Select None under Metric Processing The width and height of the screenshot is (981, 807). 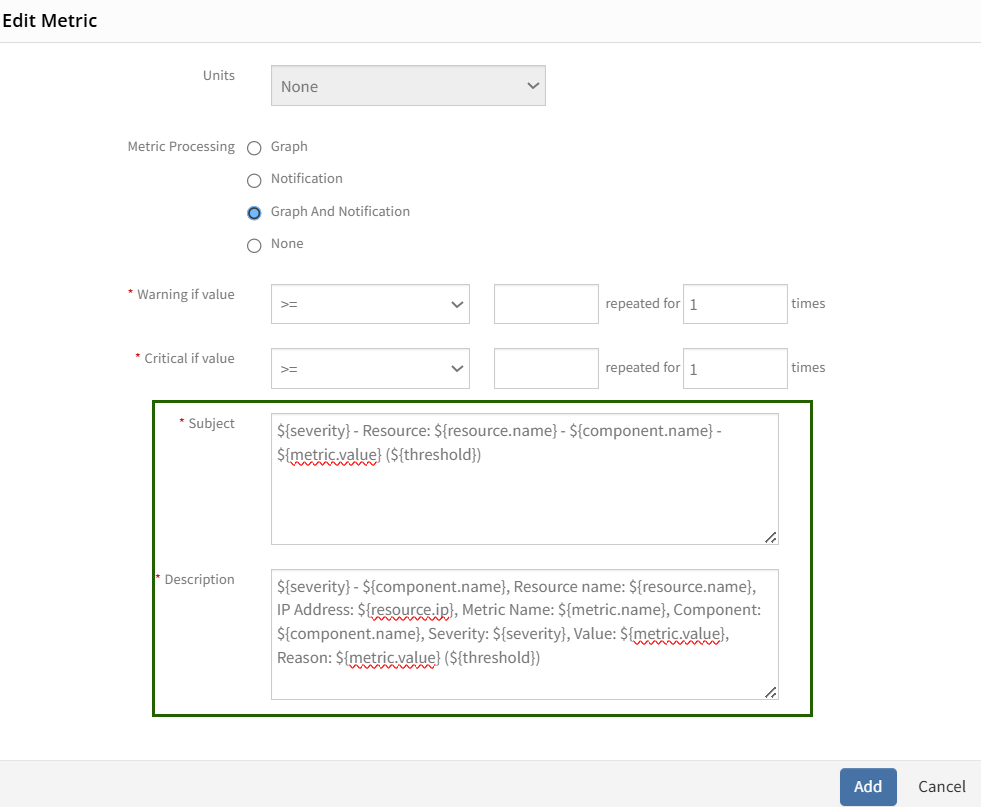254,246
